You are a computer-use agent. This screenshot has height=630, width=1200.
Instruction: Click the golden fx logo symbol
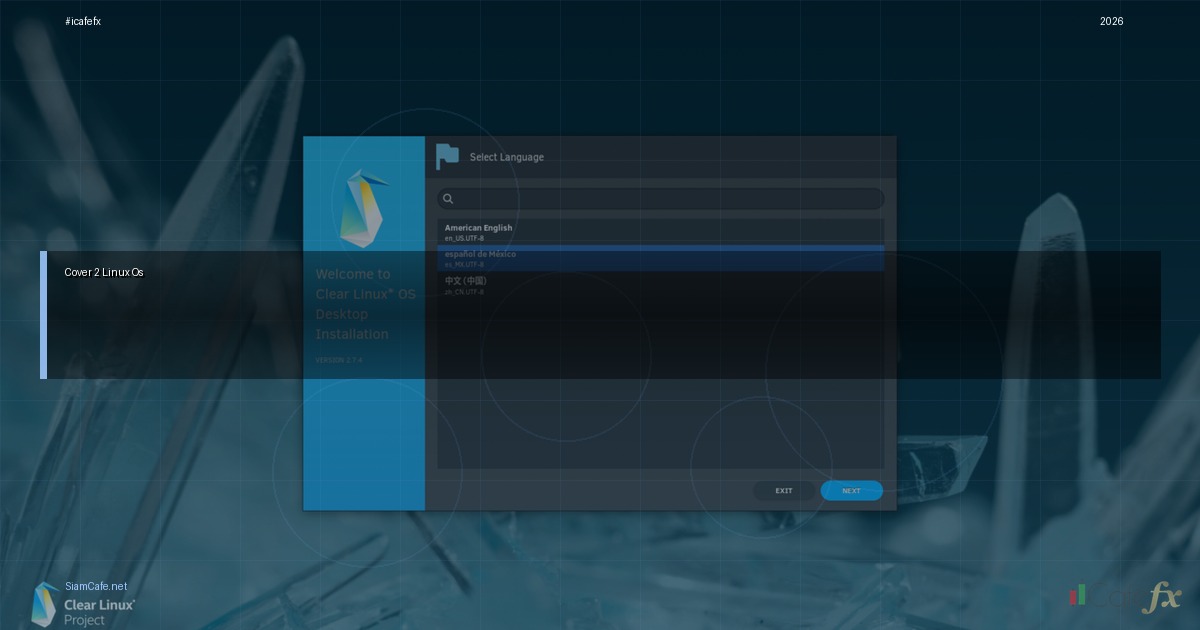pos(1162,598)
